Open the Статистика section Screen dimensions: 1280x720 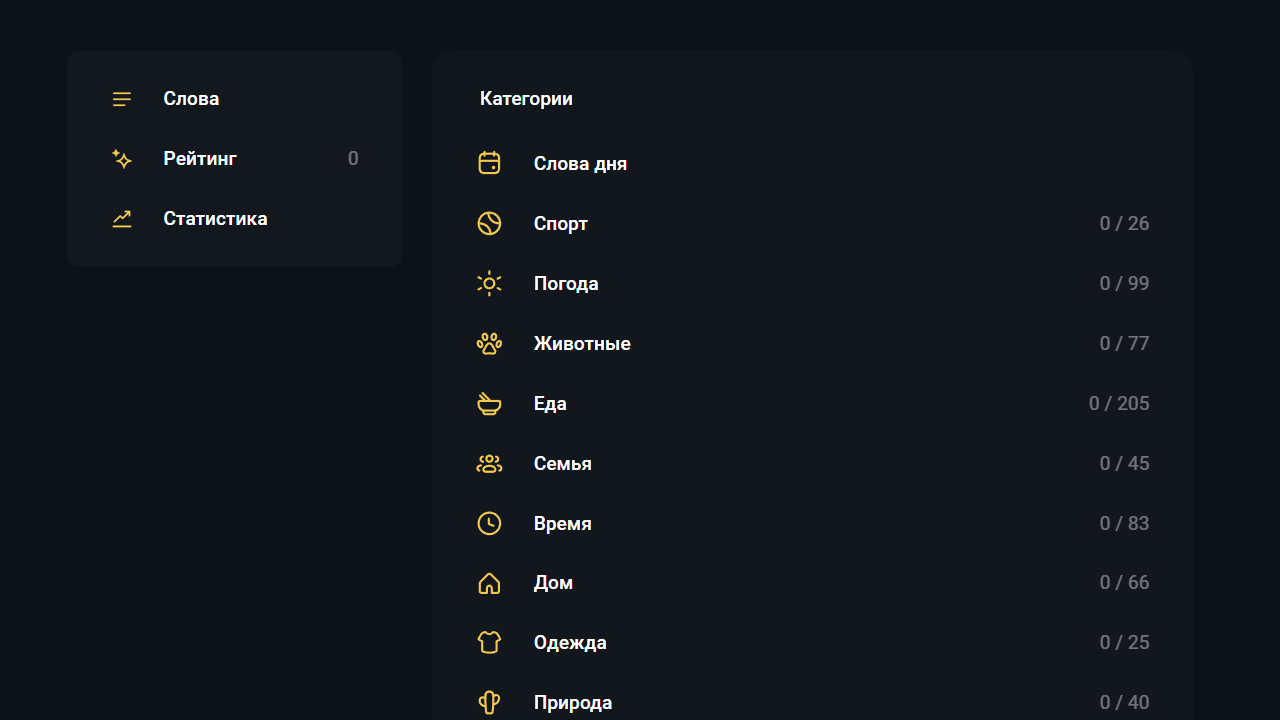coord(215,218)
